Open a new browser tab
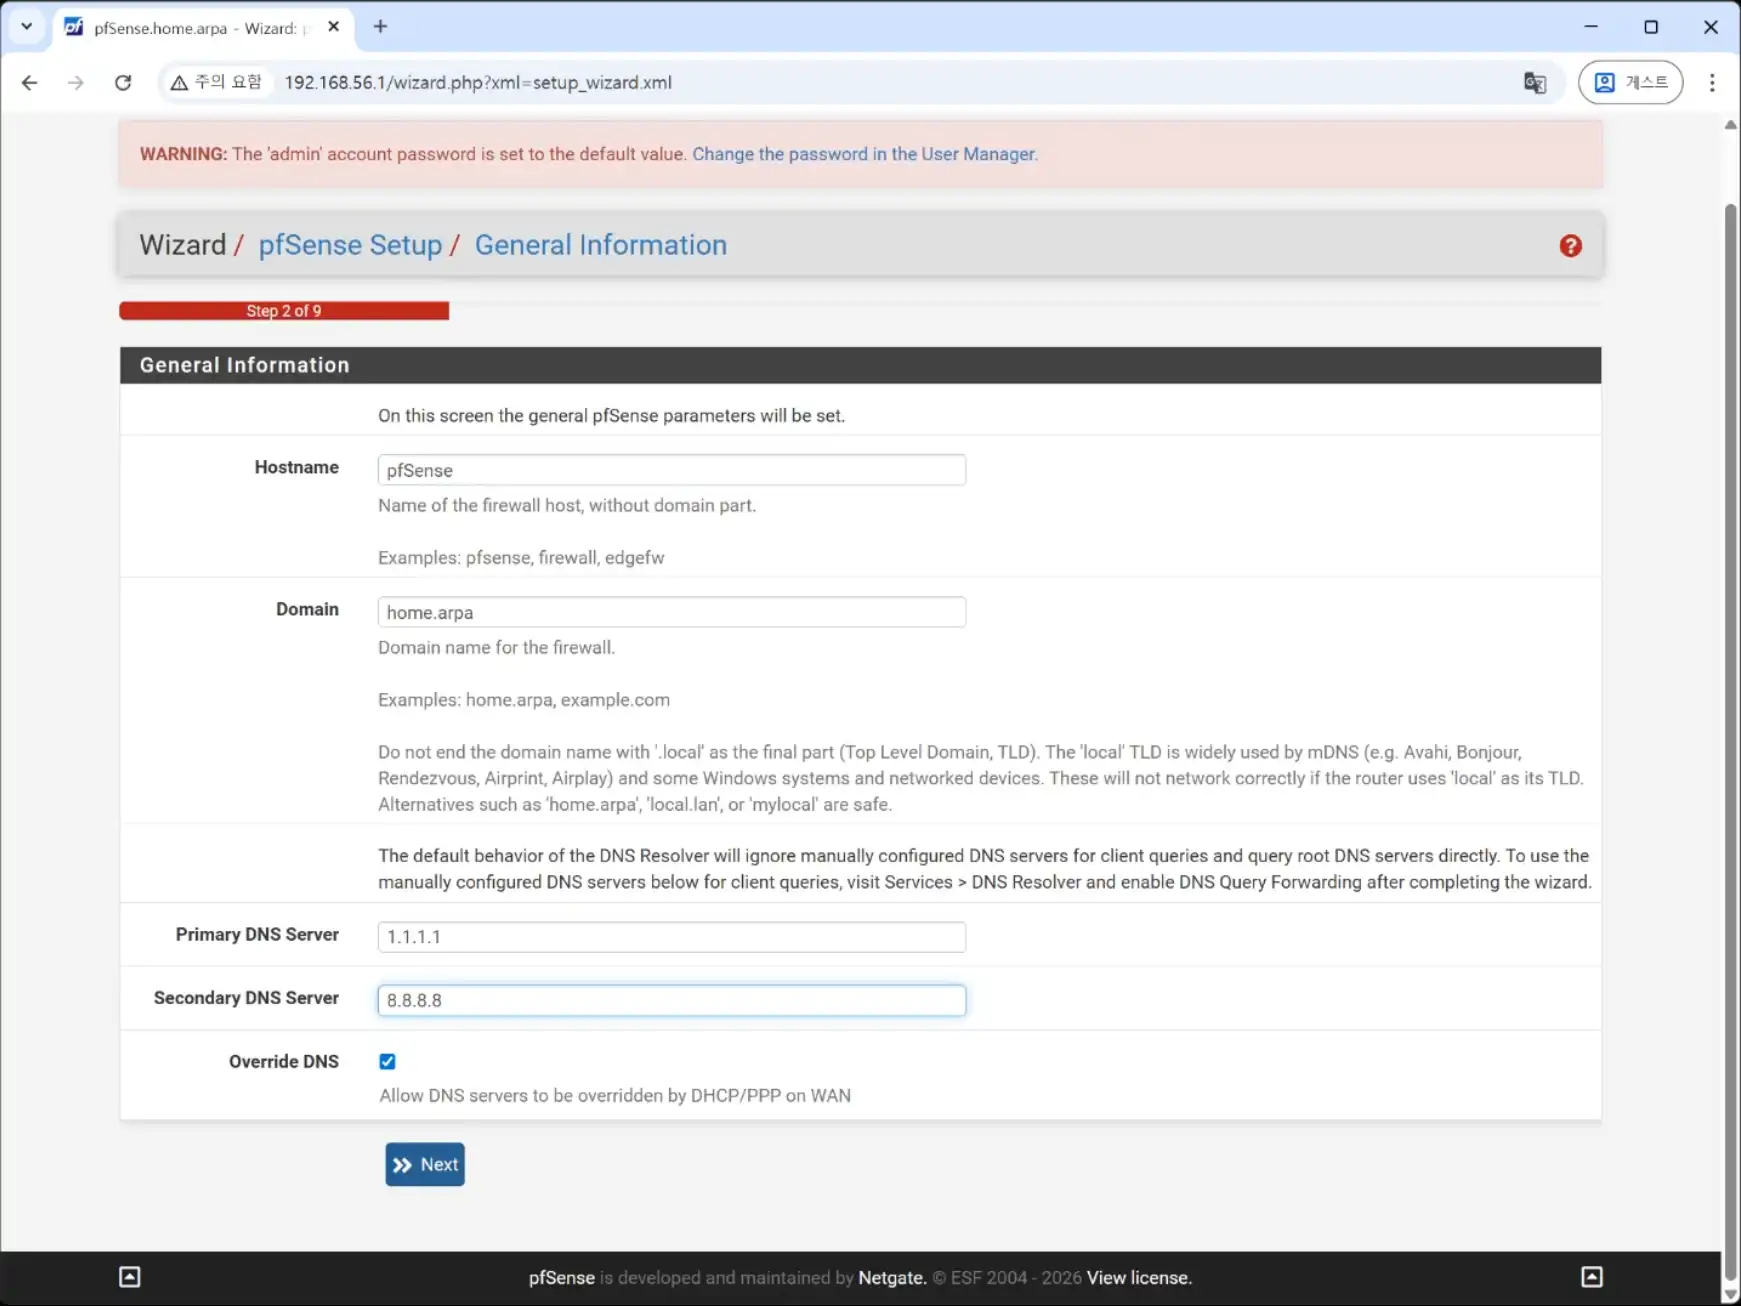 pos(380,27)
